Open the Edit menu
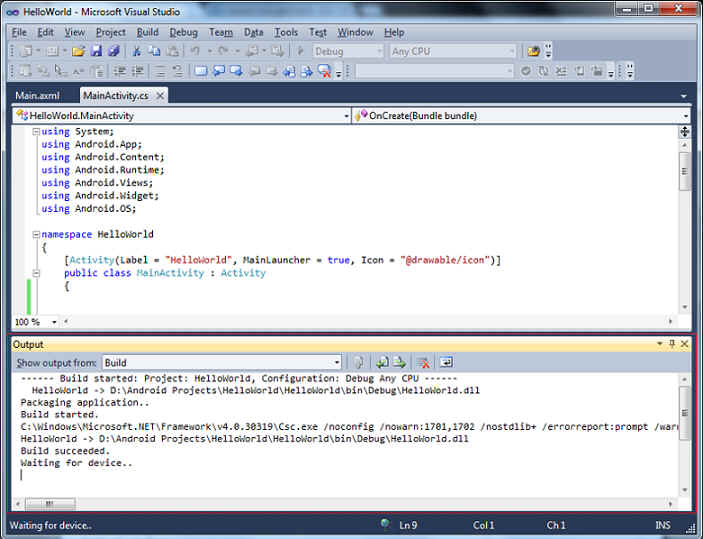The height and width of the screenshot is (539, 703). pos(45,32)
